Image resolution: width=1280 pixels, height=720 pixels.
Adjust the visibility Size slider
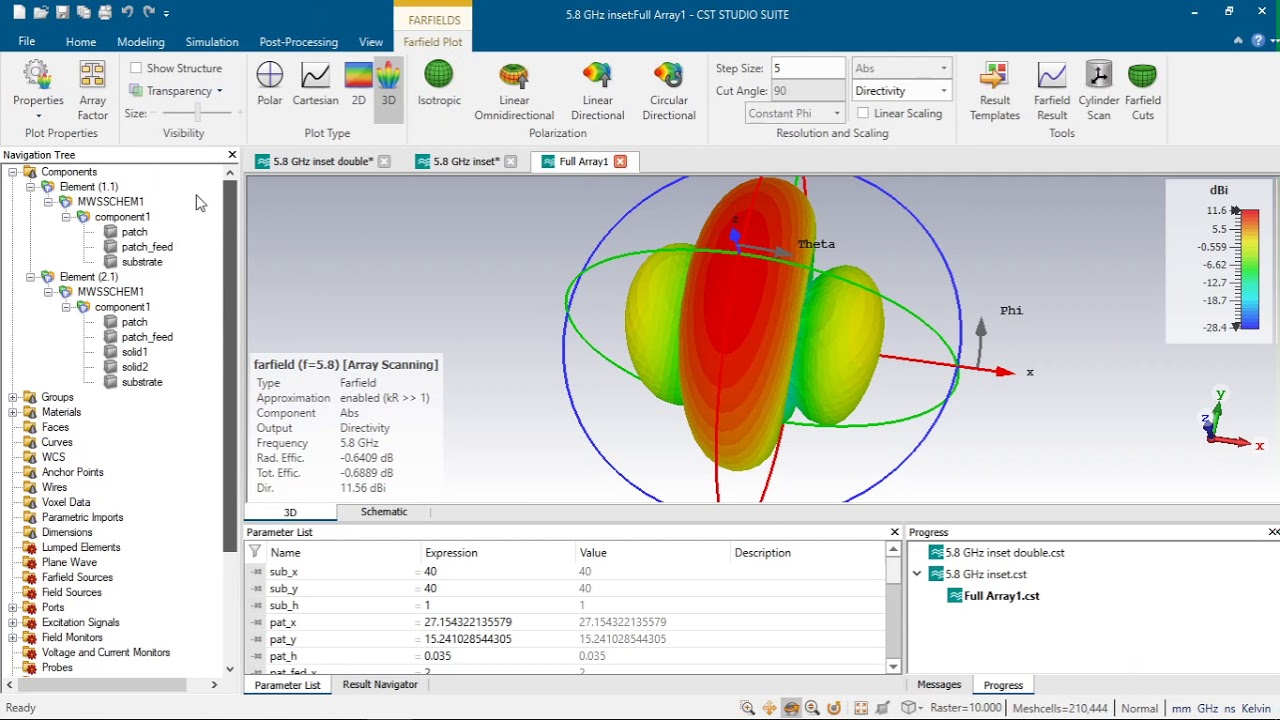pos(198,113)
